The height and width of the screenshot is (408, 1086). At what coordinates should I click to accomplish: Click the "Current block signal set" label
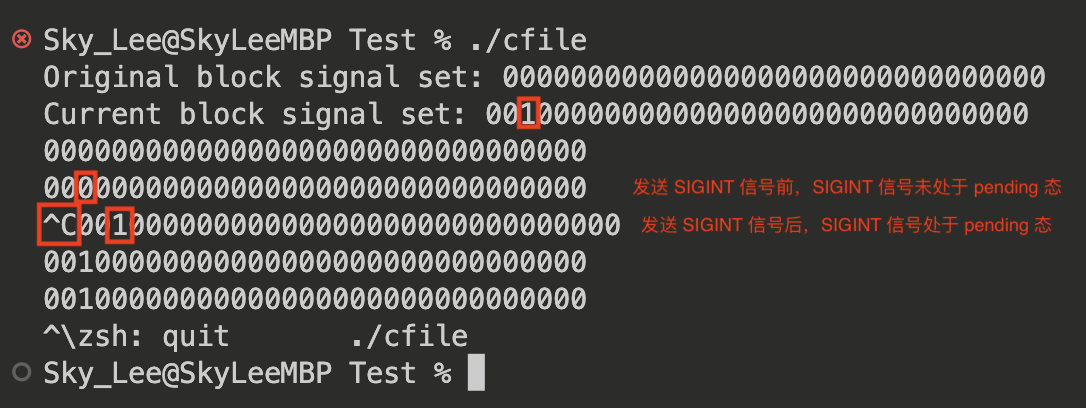[255, 114]
